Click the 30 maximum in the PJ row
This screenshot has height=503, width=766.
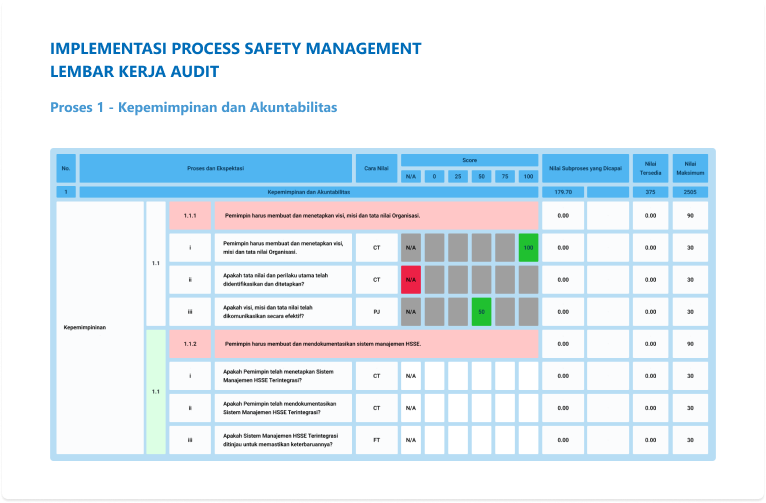(x=690, y=312)
